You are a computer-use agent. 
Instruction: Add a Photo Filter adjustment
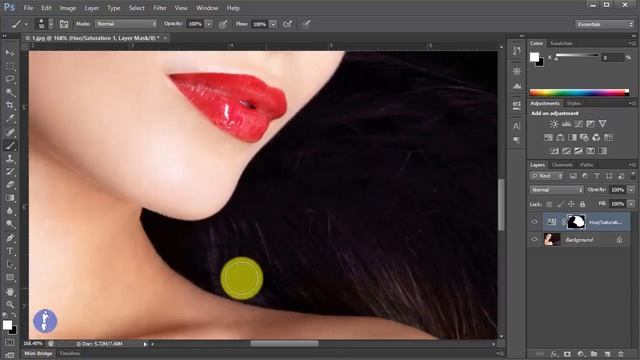click(584, 138)
